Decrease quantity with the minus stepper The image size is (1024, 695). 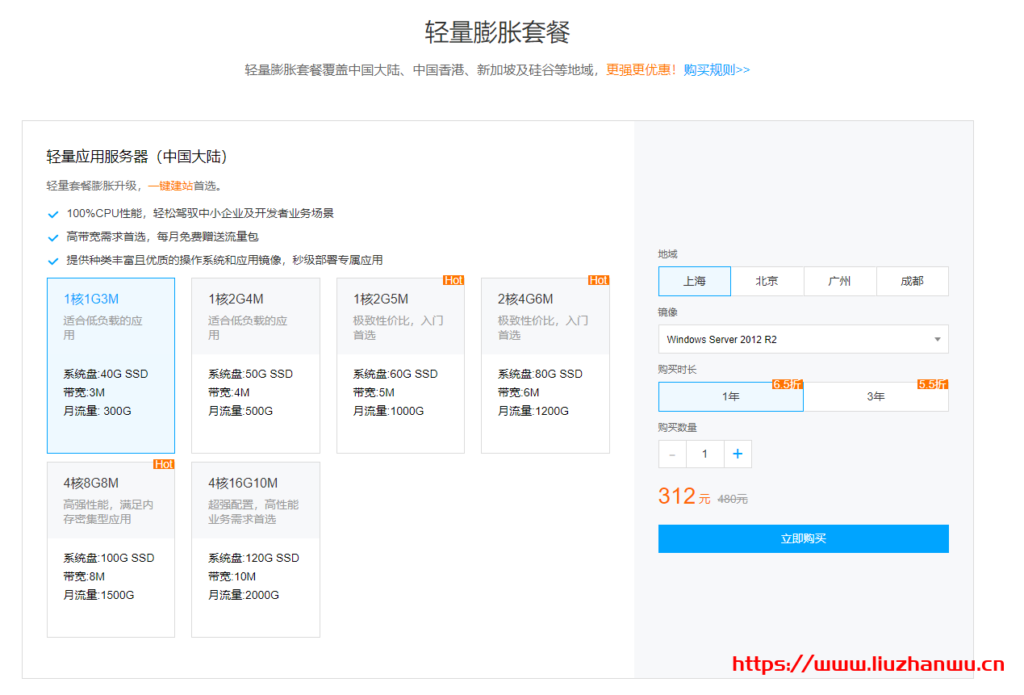pyautogui.click(x=671, y=453)
